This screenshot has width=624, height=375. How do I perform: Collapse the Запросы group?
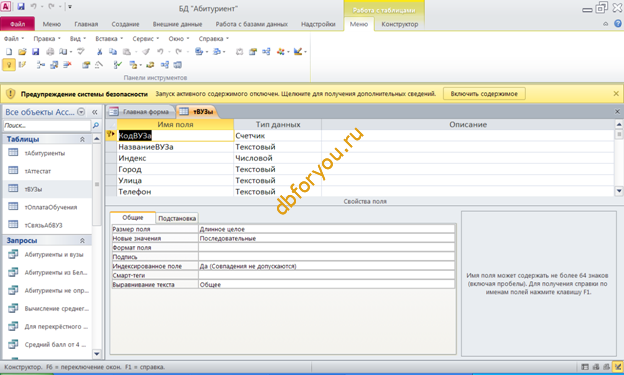(82, 240)
